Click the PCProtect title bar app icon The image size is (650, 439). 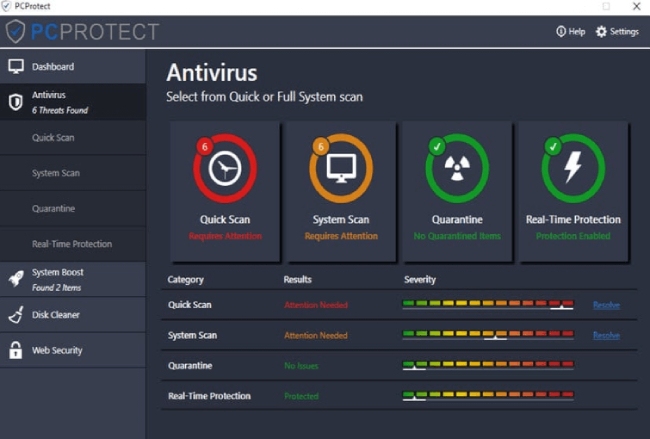[x=6, y=6]
